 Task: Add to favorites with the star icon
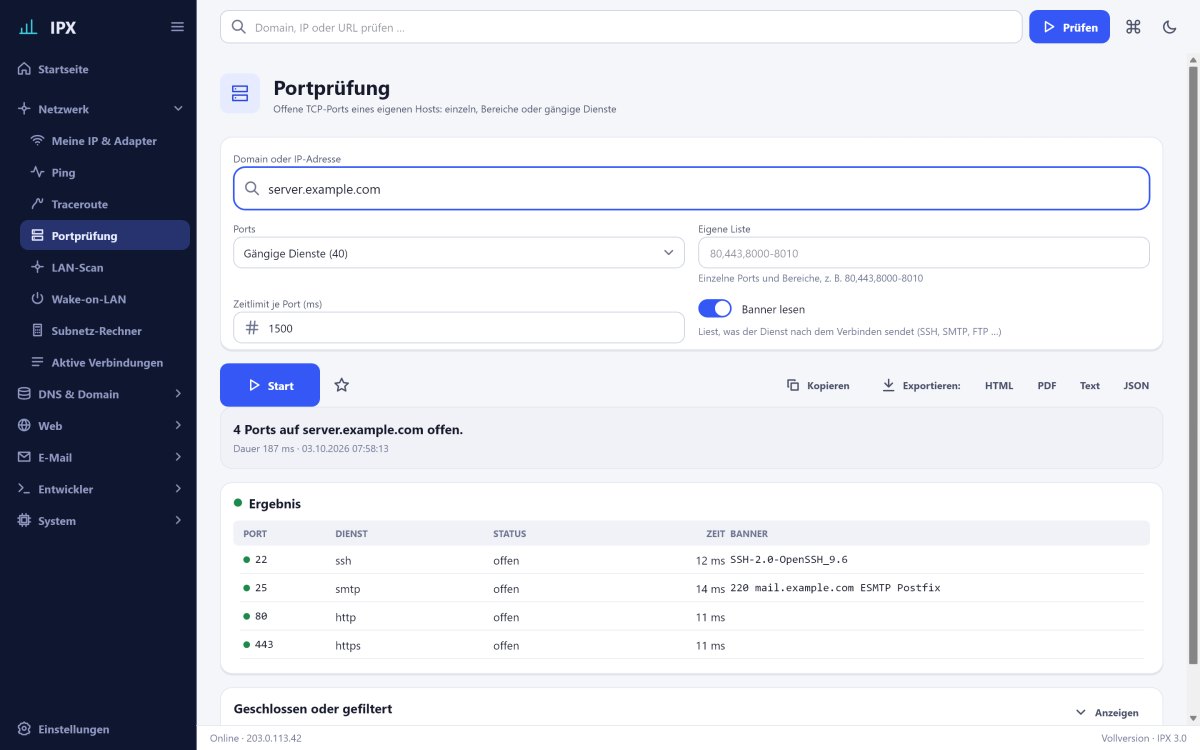(341, 385)
